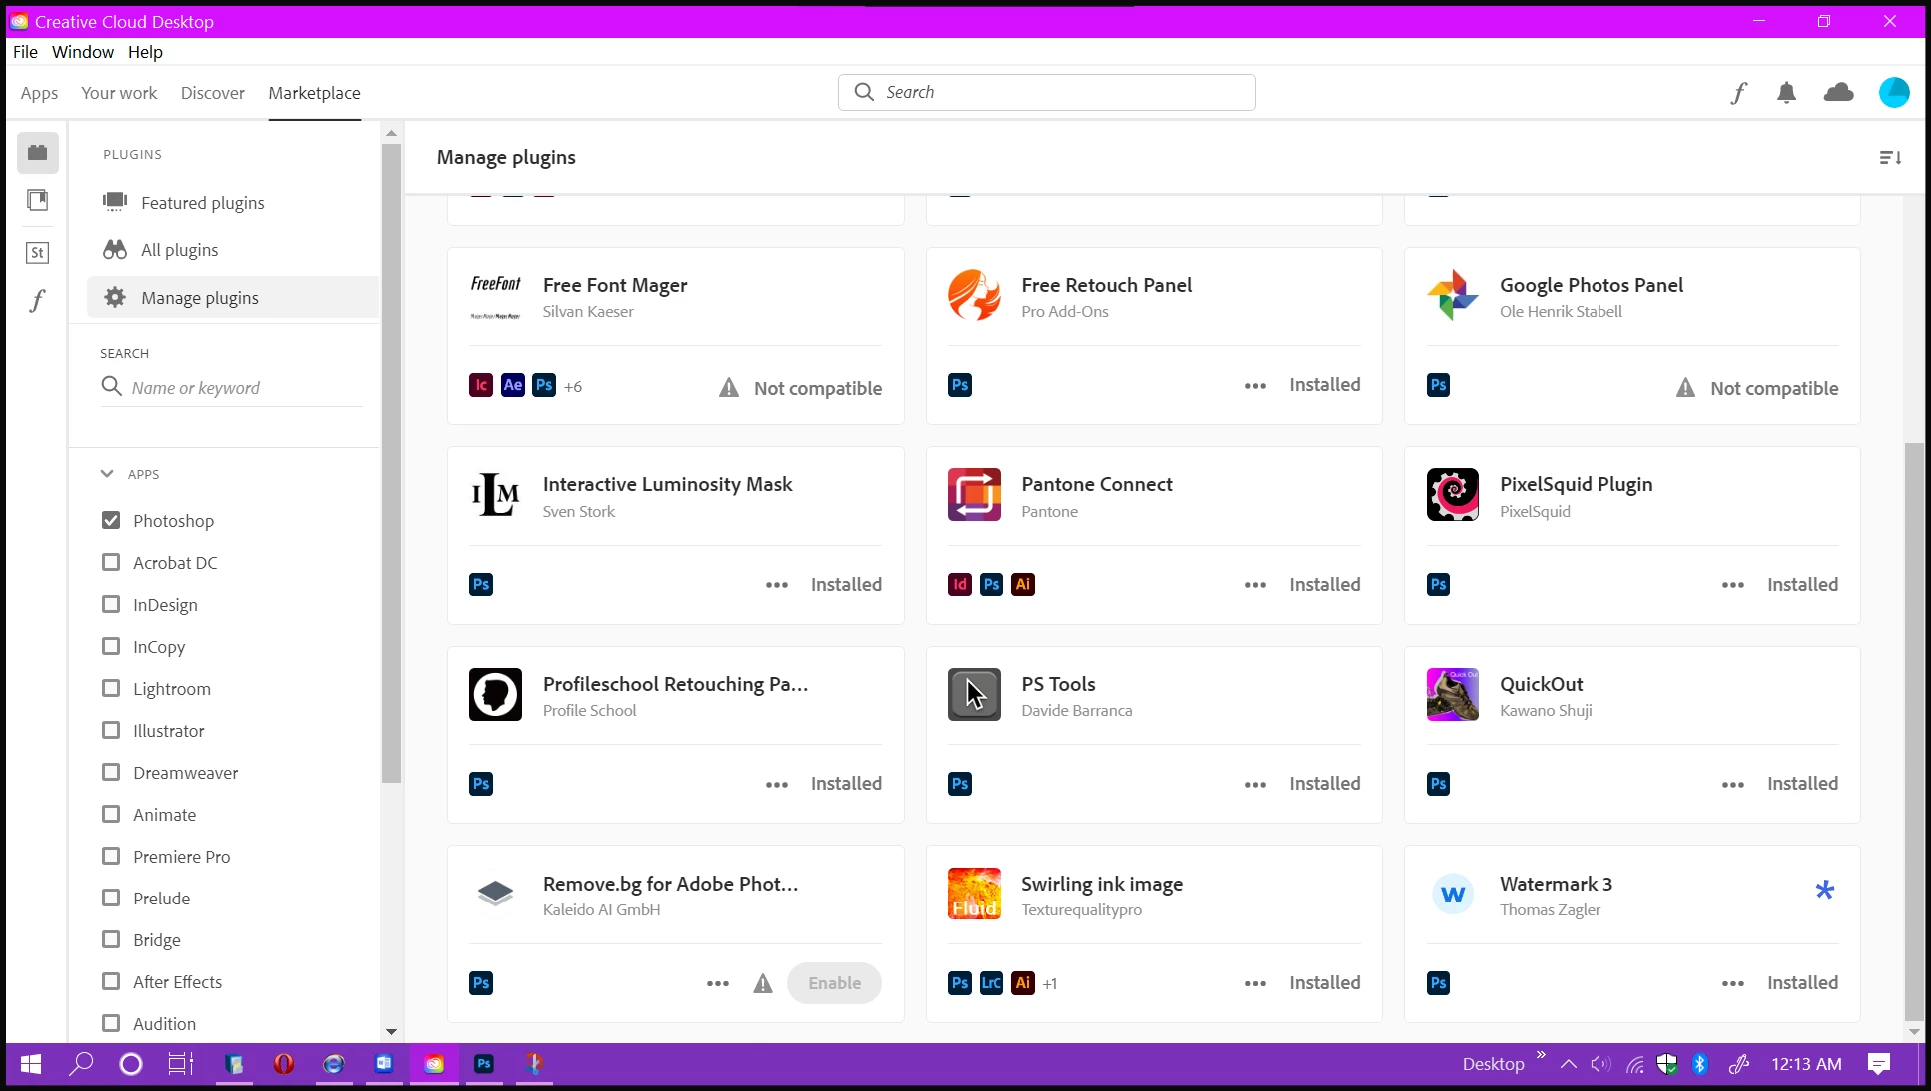
Task: Click the PixelSquid Plugin thumbnail icon
Action: 1452,494
